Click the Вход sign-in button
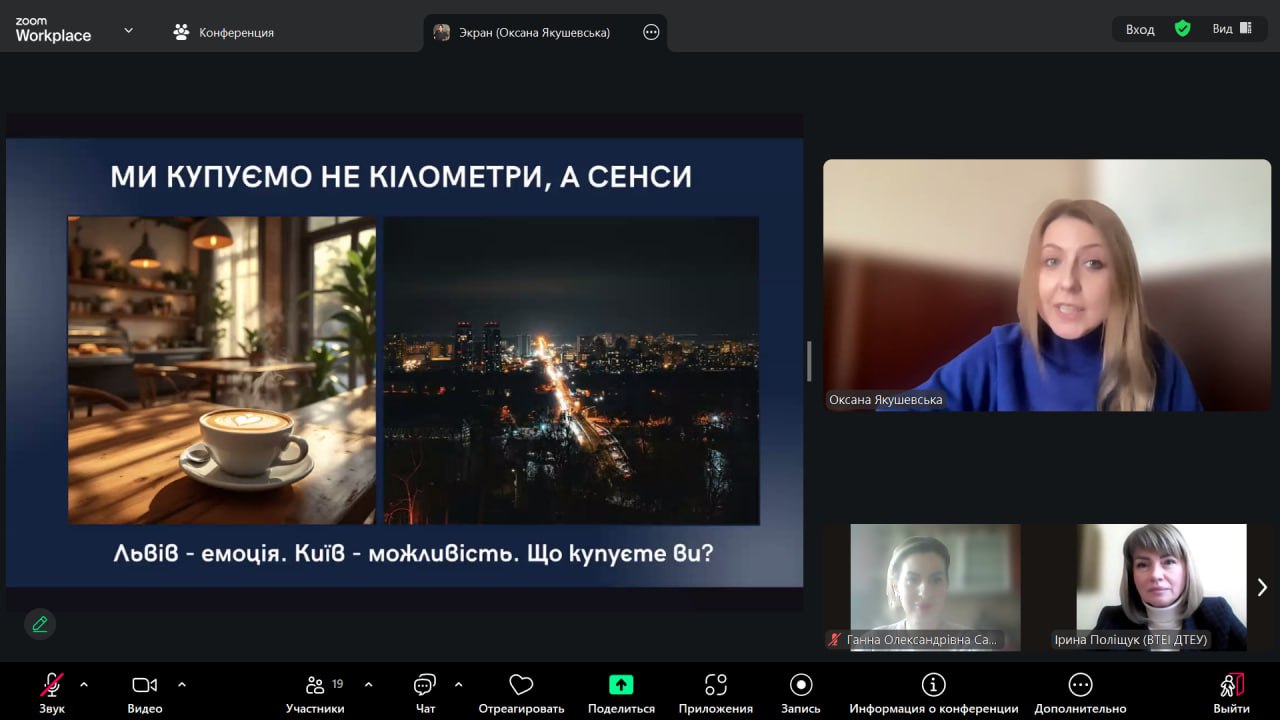Viewport: 1280px width, 720px height. 1139,29
